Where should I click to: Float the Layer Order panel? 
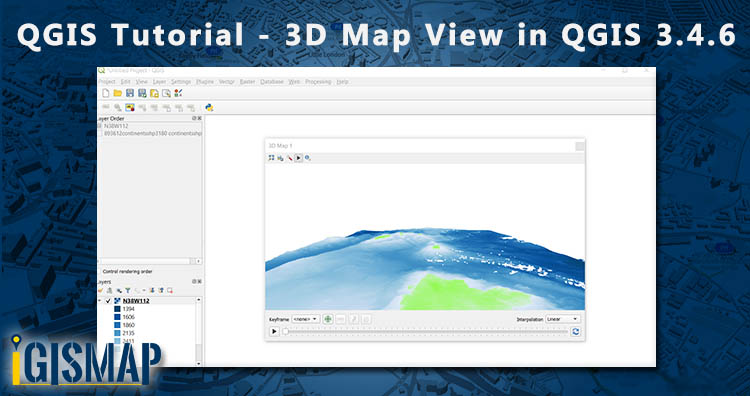pyautogui.click(x=194, y=118)
